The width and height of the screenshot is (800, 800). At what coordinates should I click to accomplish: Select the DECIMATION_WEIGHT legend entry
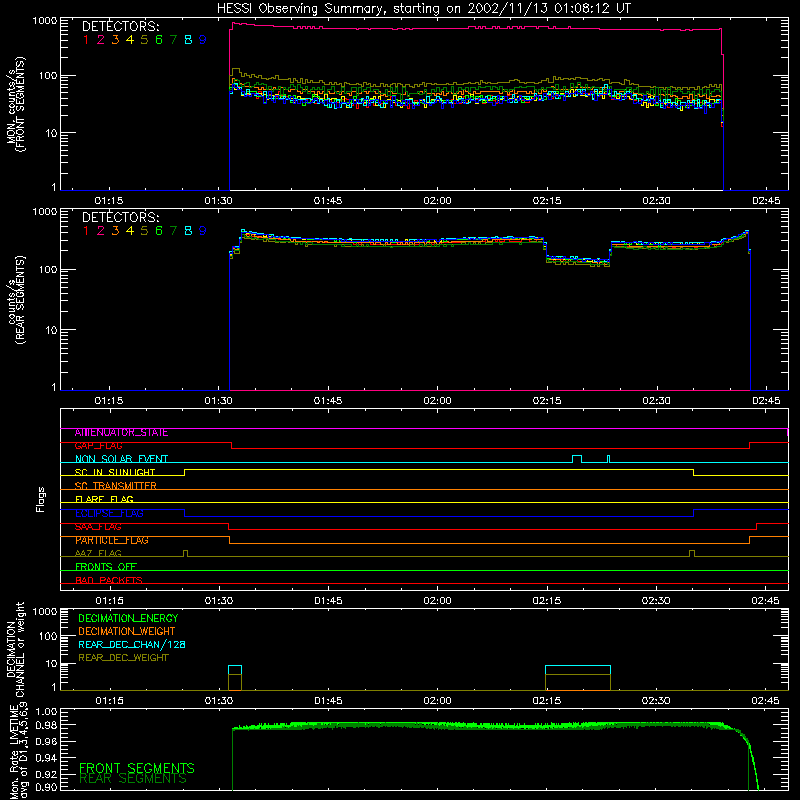coord(127,631)
